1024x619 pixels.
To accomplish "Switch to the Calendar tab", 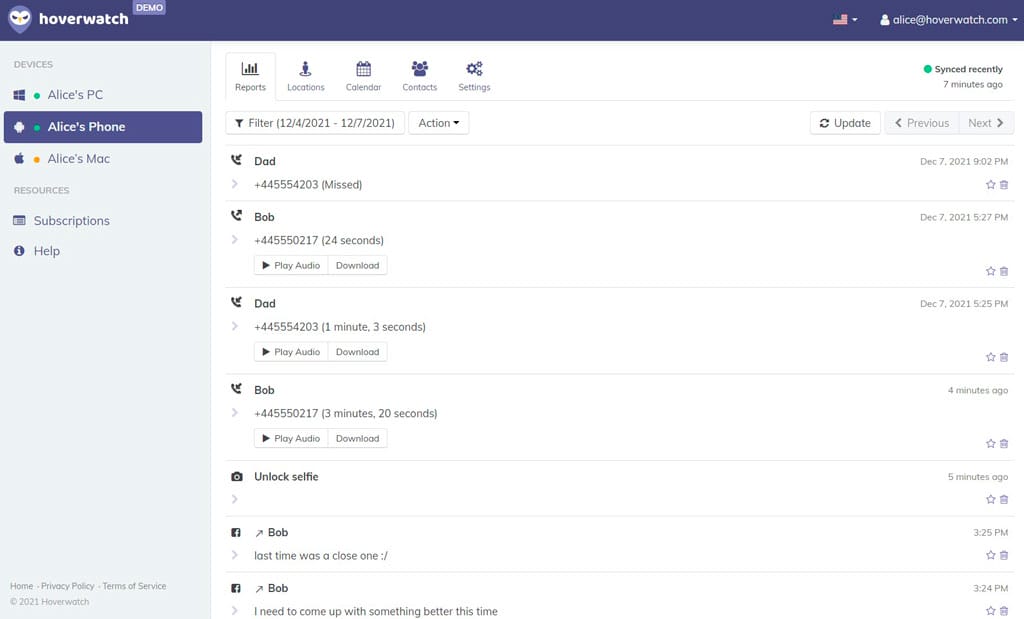I will coord(363,76).
